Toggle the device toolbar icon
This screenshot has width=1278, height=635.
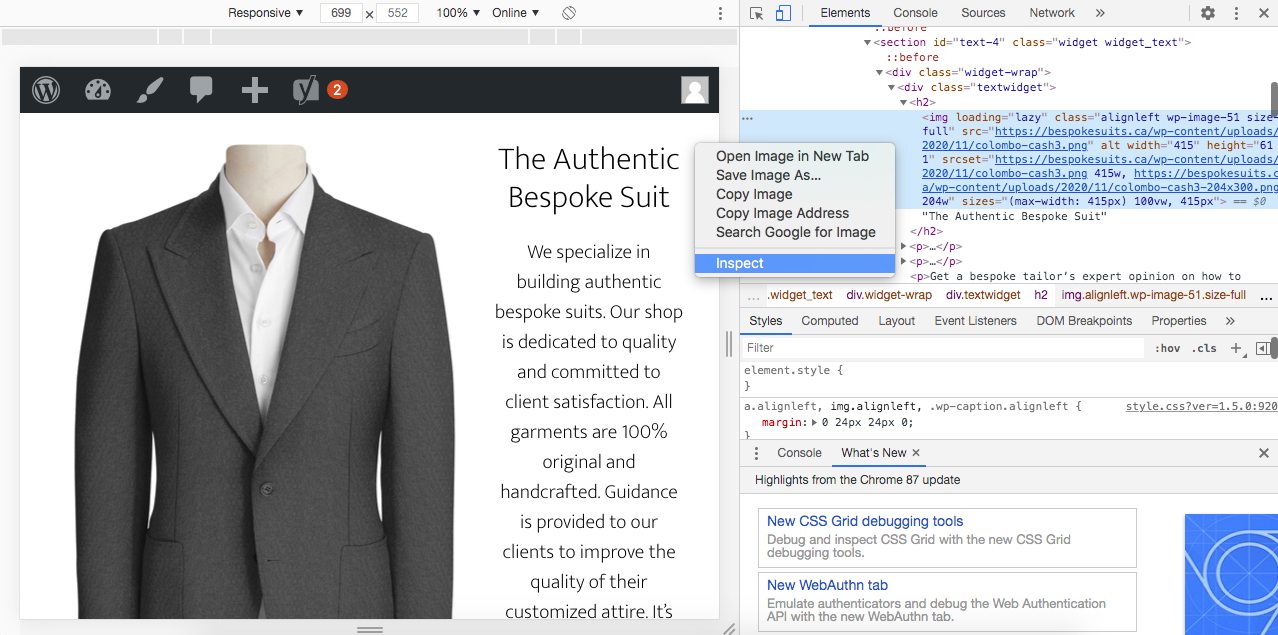coord(782,13)
